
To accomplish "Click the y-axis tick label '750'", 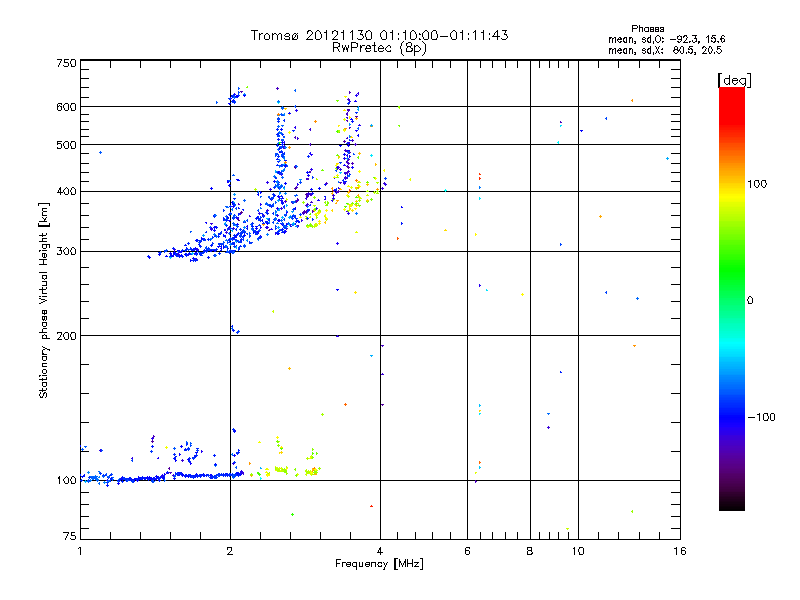I will pyautogui.click(x=66, y=63).
